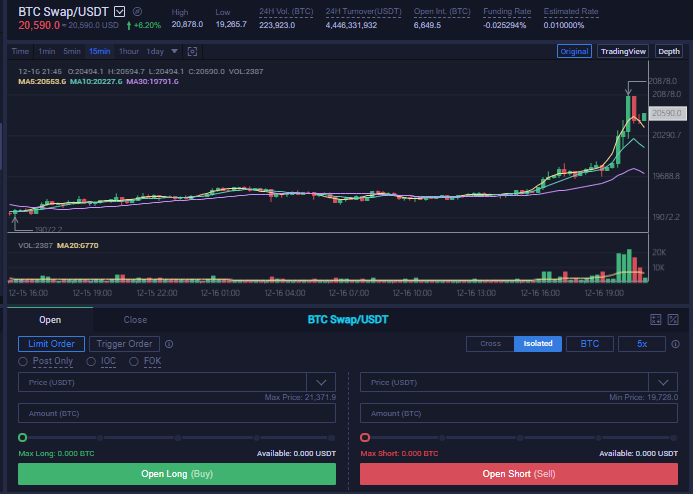The width and height of the screenshot is (693, 494).
Task: Select the IOC radio option
Action: [91, 361]
